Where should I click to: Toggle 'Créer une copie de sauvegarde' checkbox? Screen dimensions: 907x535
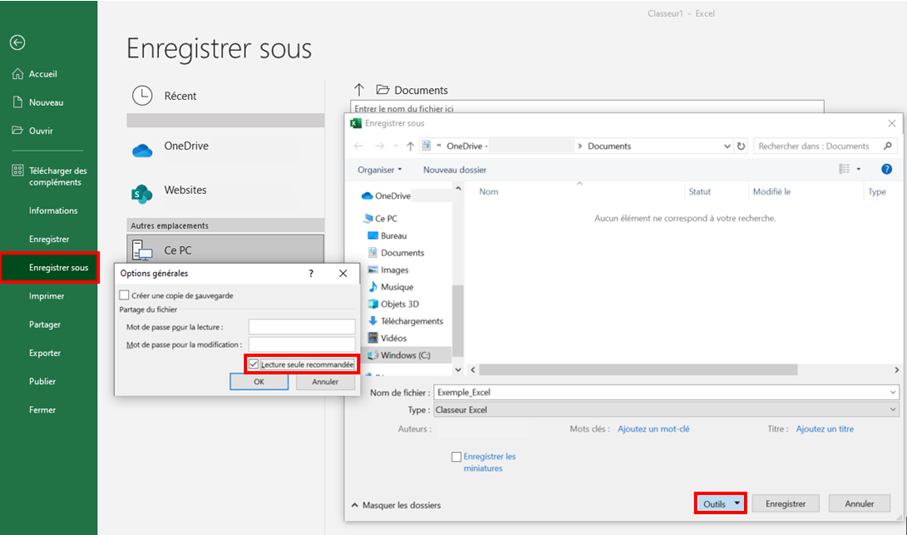pyautogui.click(x=124, y=295)
